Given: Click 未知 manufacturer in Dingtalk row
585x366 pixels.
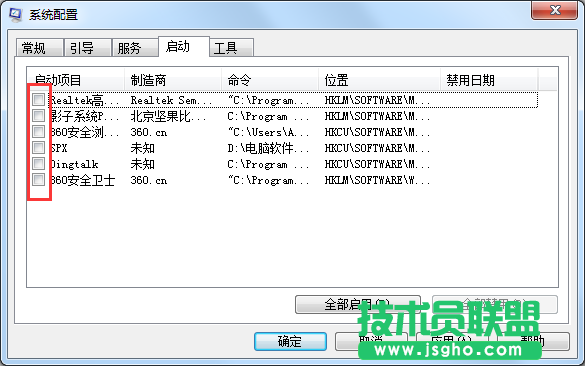Looking at the screenshot, I should pyautogui.click(x=143, y=164).
